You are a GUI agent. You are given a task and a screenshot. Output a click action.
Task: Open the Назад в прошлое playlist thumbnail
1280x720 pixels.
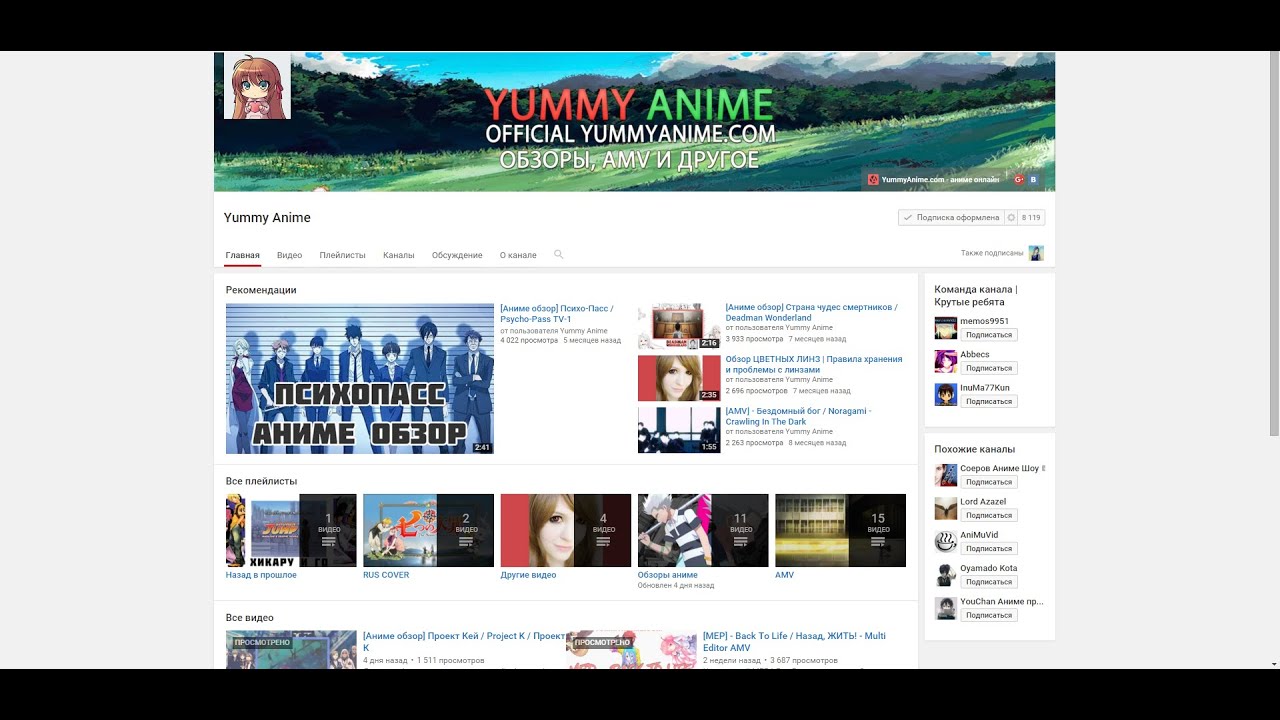[291, 530]
